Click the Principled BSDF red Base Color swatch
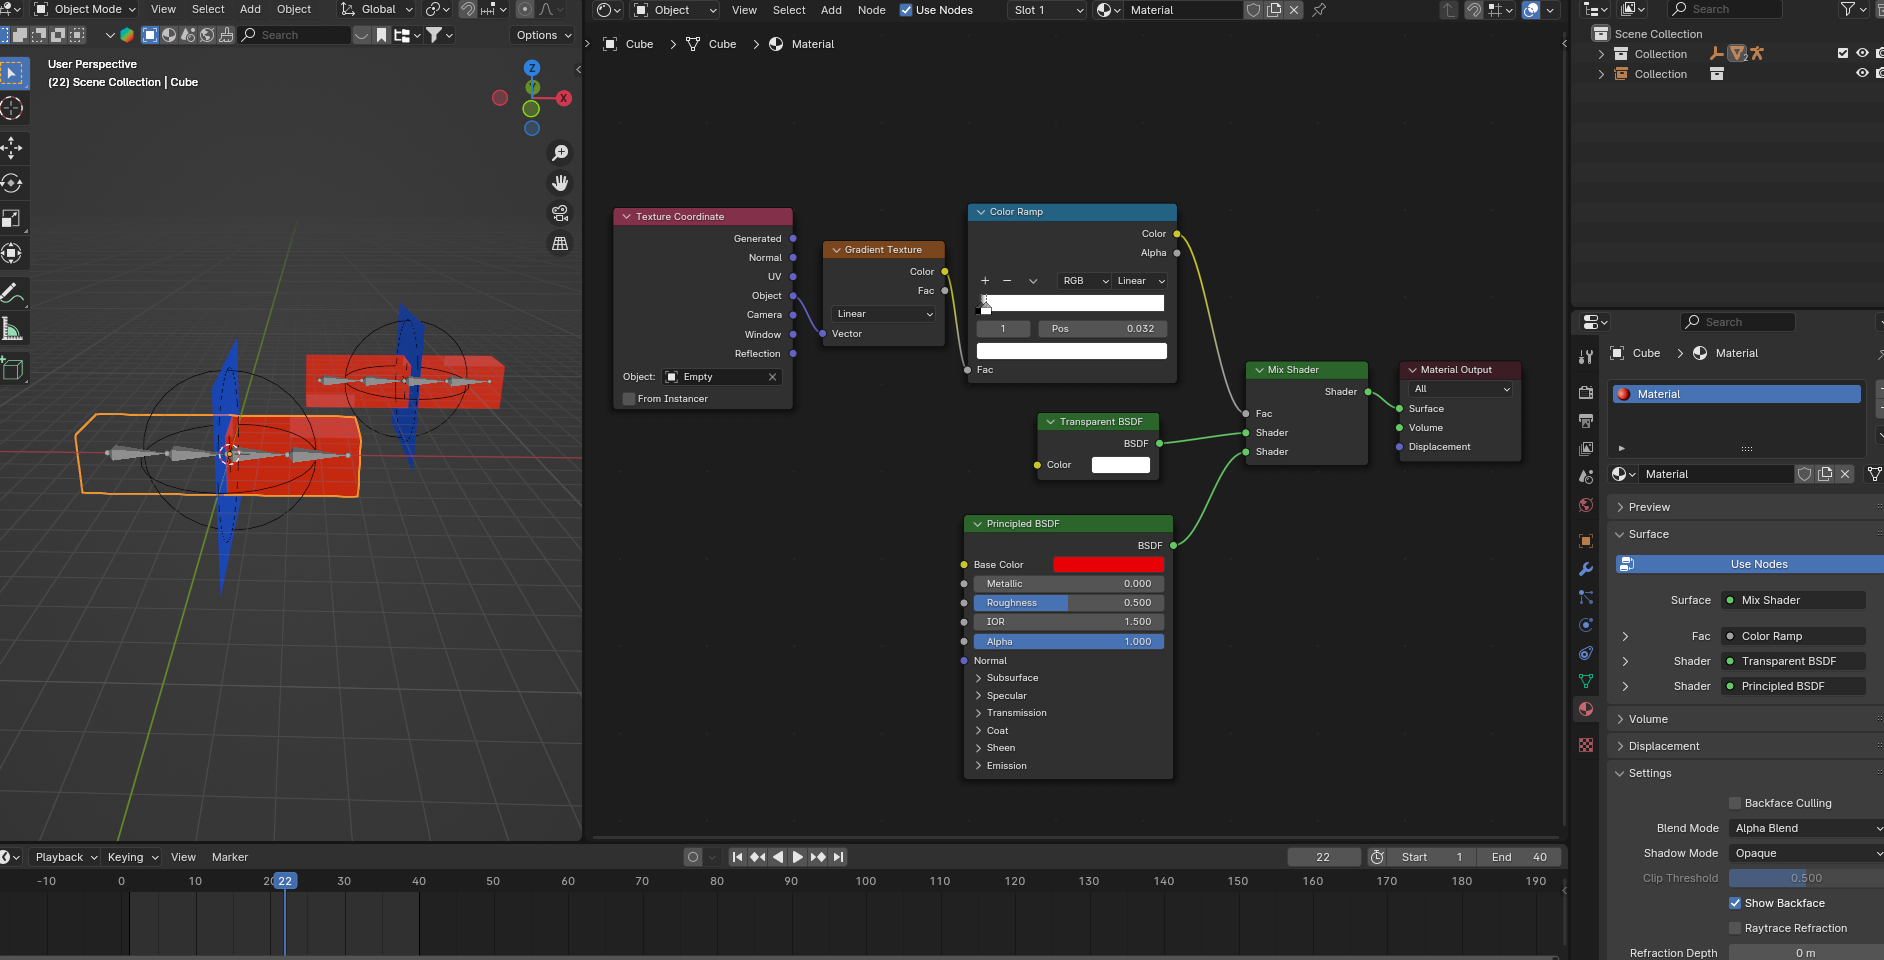The width and height of the screenshot is (1884, 960). pyautogui.click(x=1108, y=565)
